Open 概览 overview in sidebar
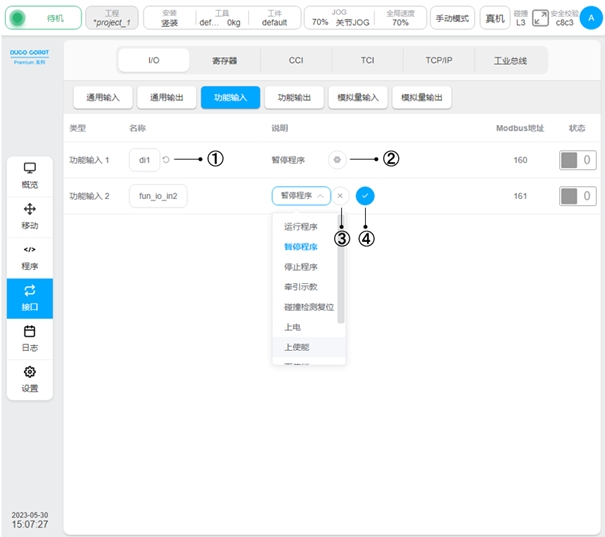605x537 pixels. tap(29, 175)
